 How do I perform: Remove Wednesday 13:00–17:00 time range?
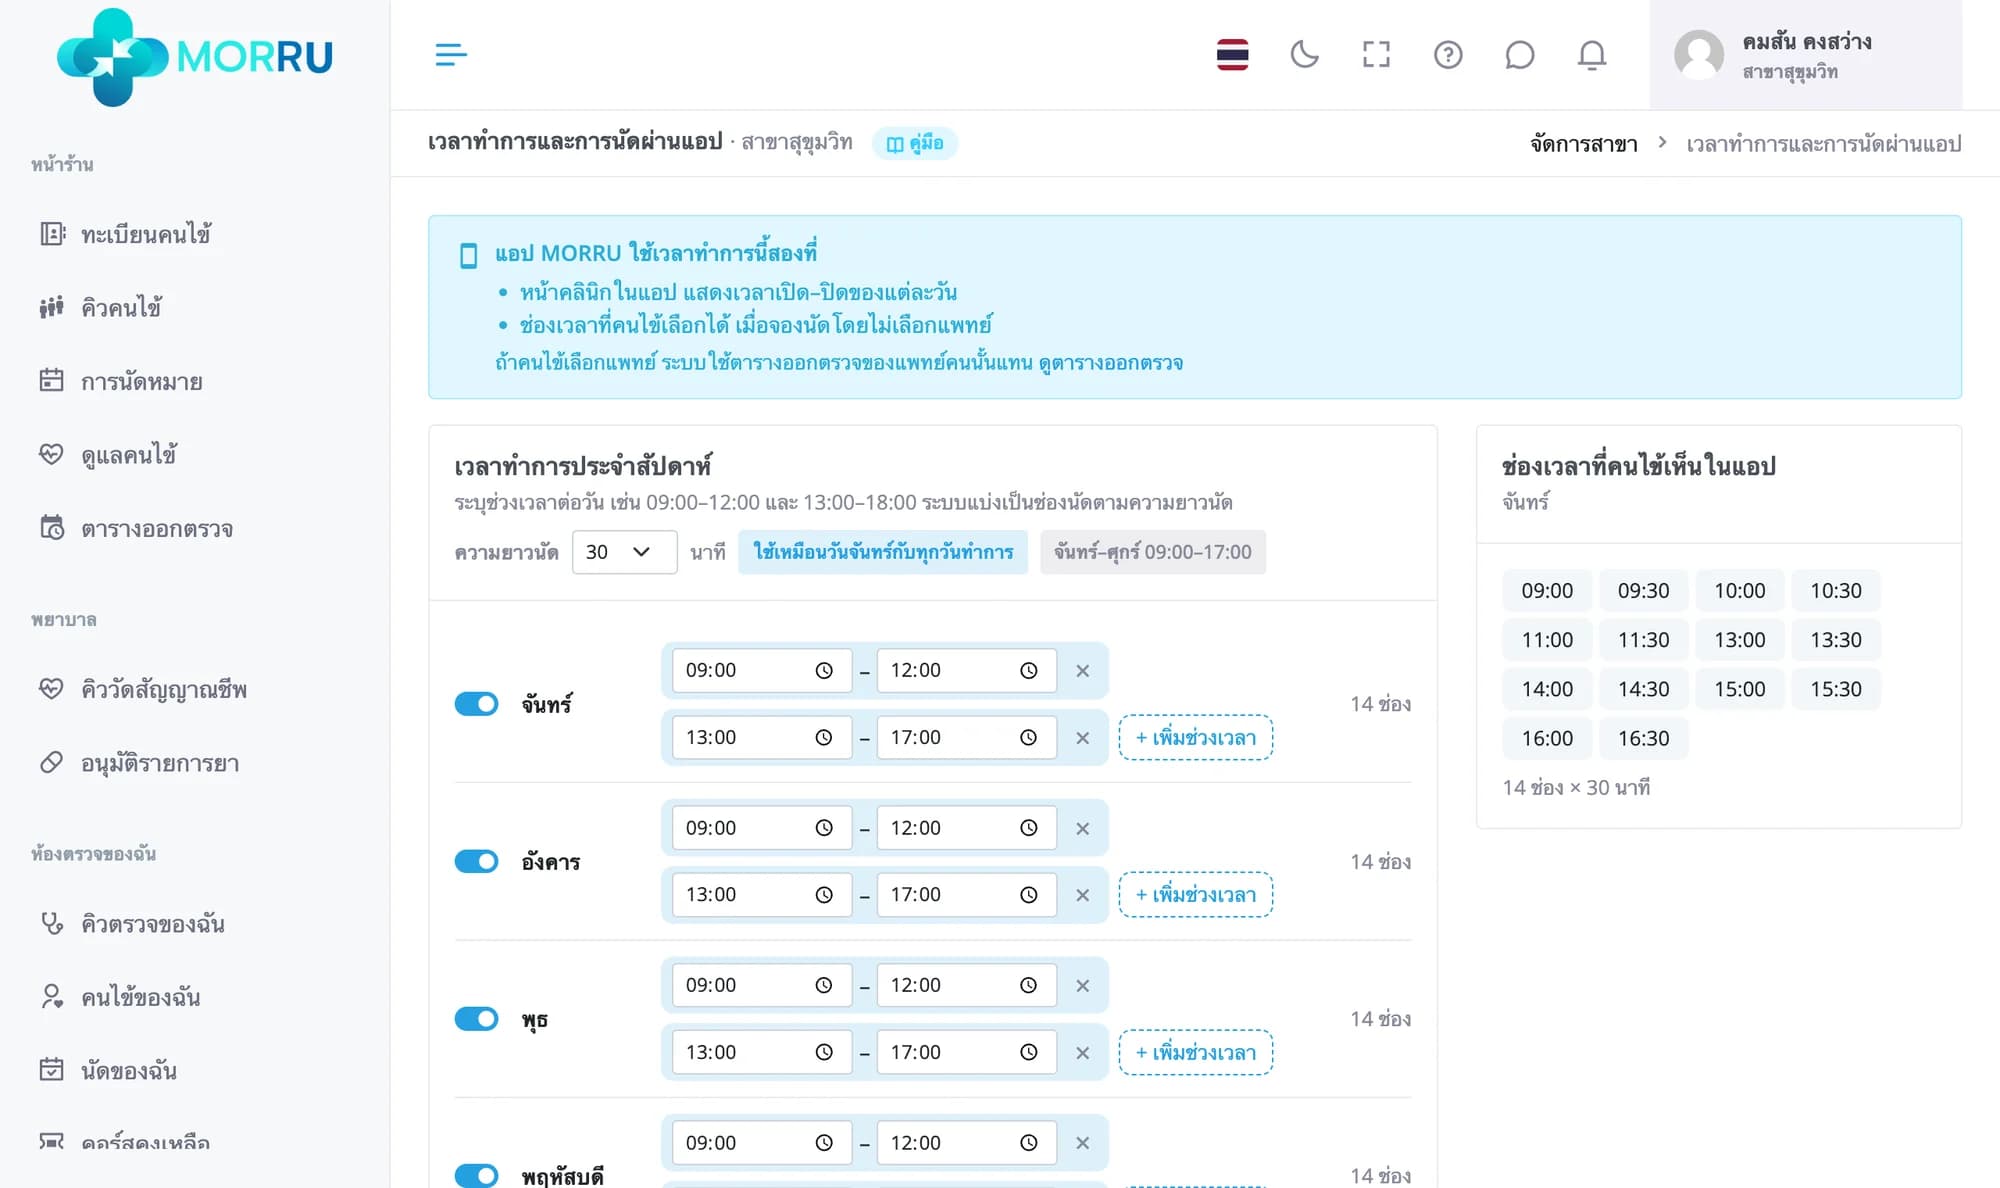pos(1082,1052)
